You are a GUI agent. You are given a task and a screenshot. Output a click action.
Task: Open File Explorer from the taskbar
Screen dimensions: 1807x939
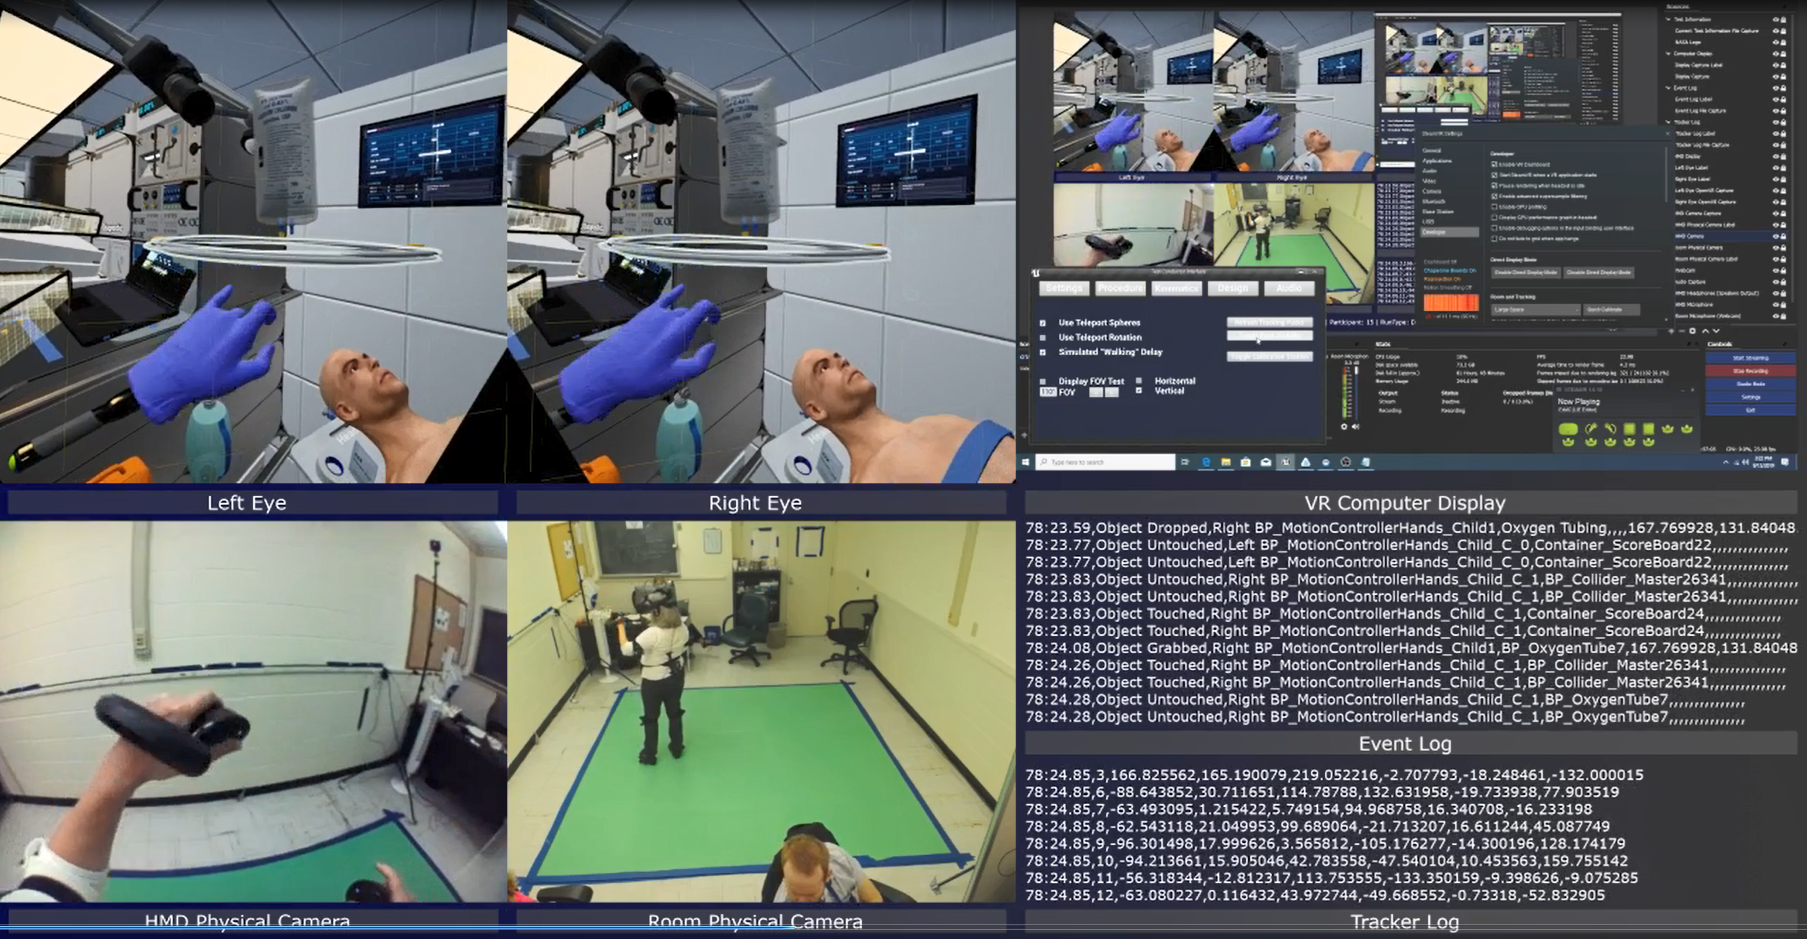1225,462
